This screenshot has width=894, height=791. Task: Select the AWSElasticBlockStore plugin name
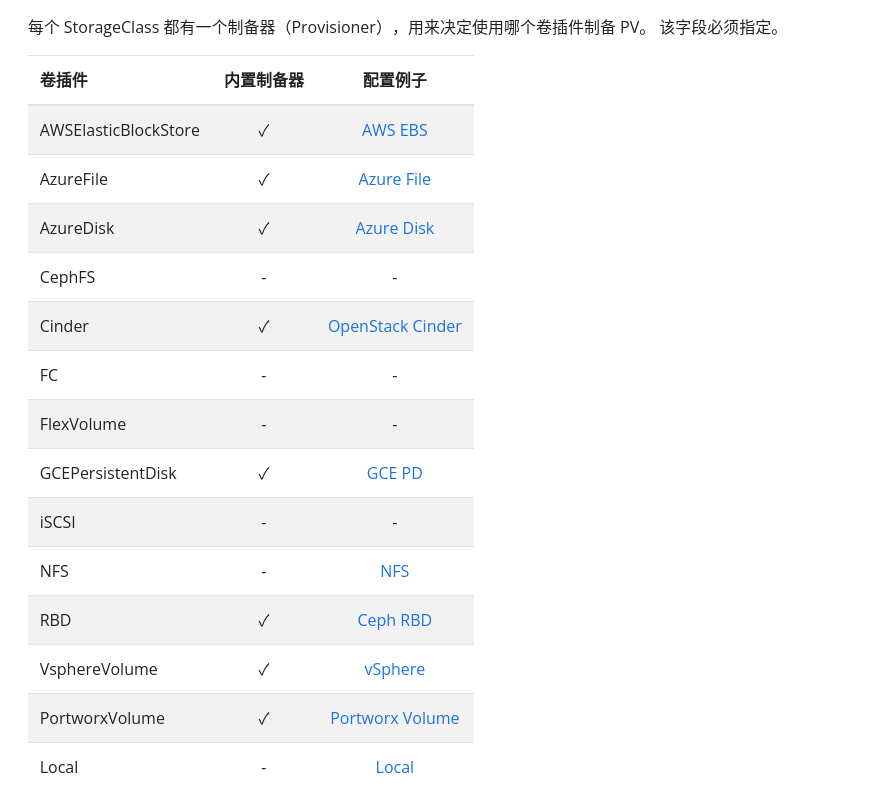click(120, 130)
